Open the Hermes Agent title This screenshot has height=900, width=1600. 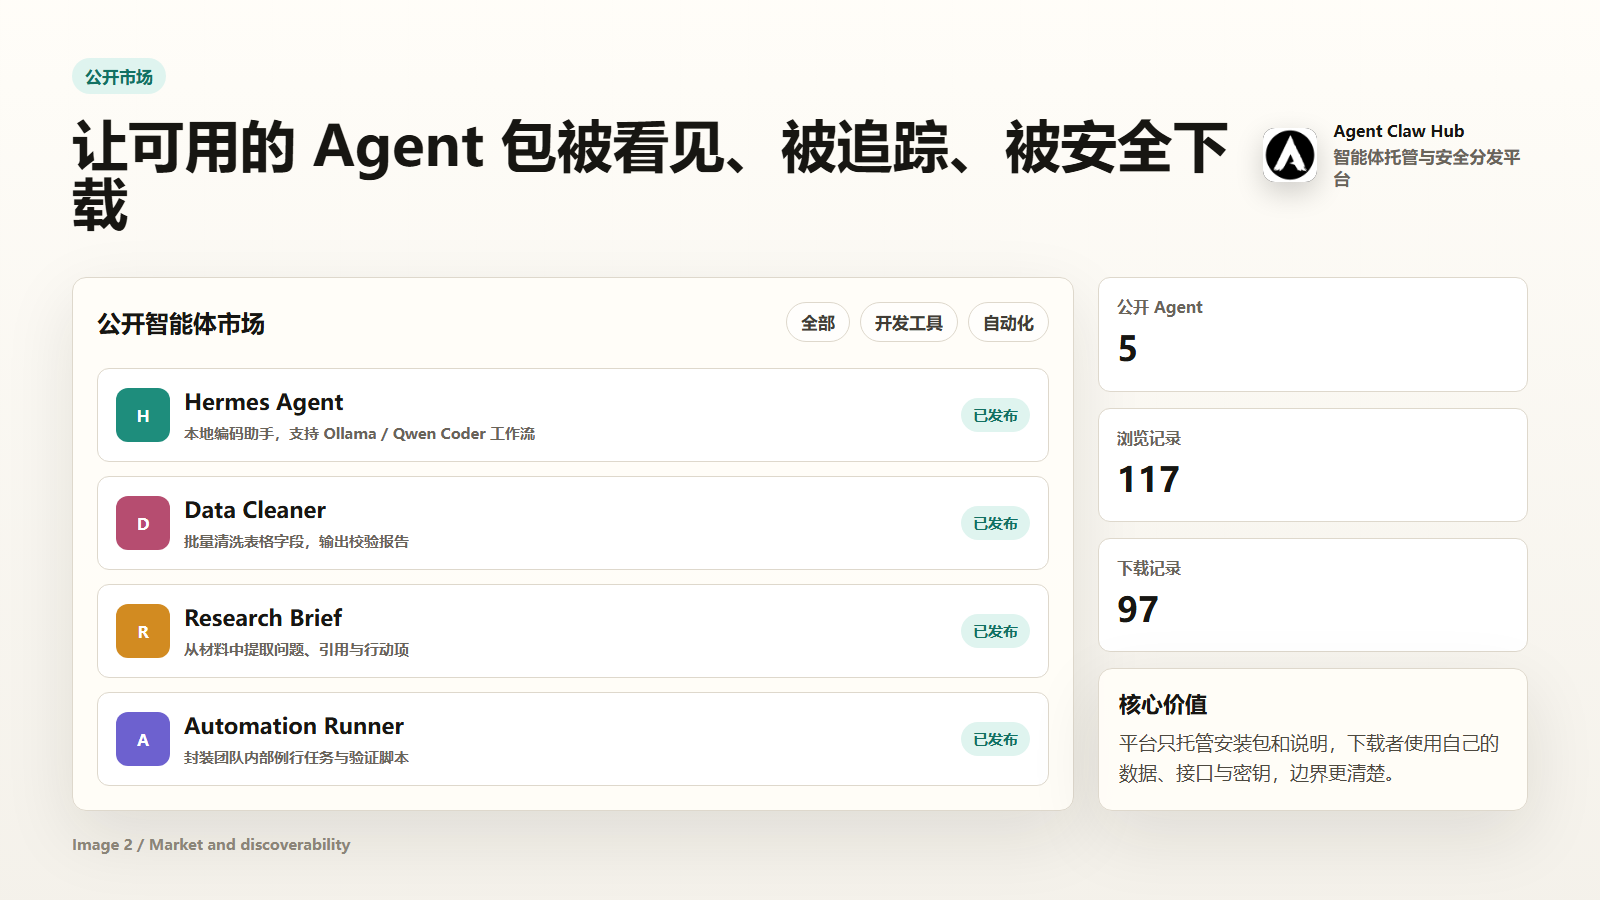click(x=264, y=402)
